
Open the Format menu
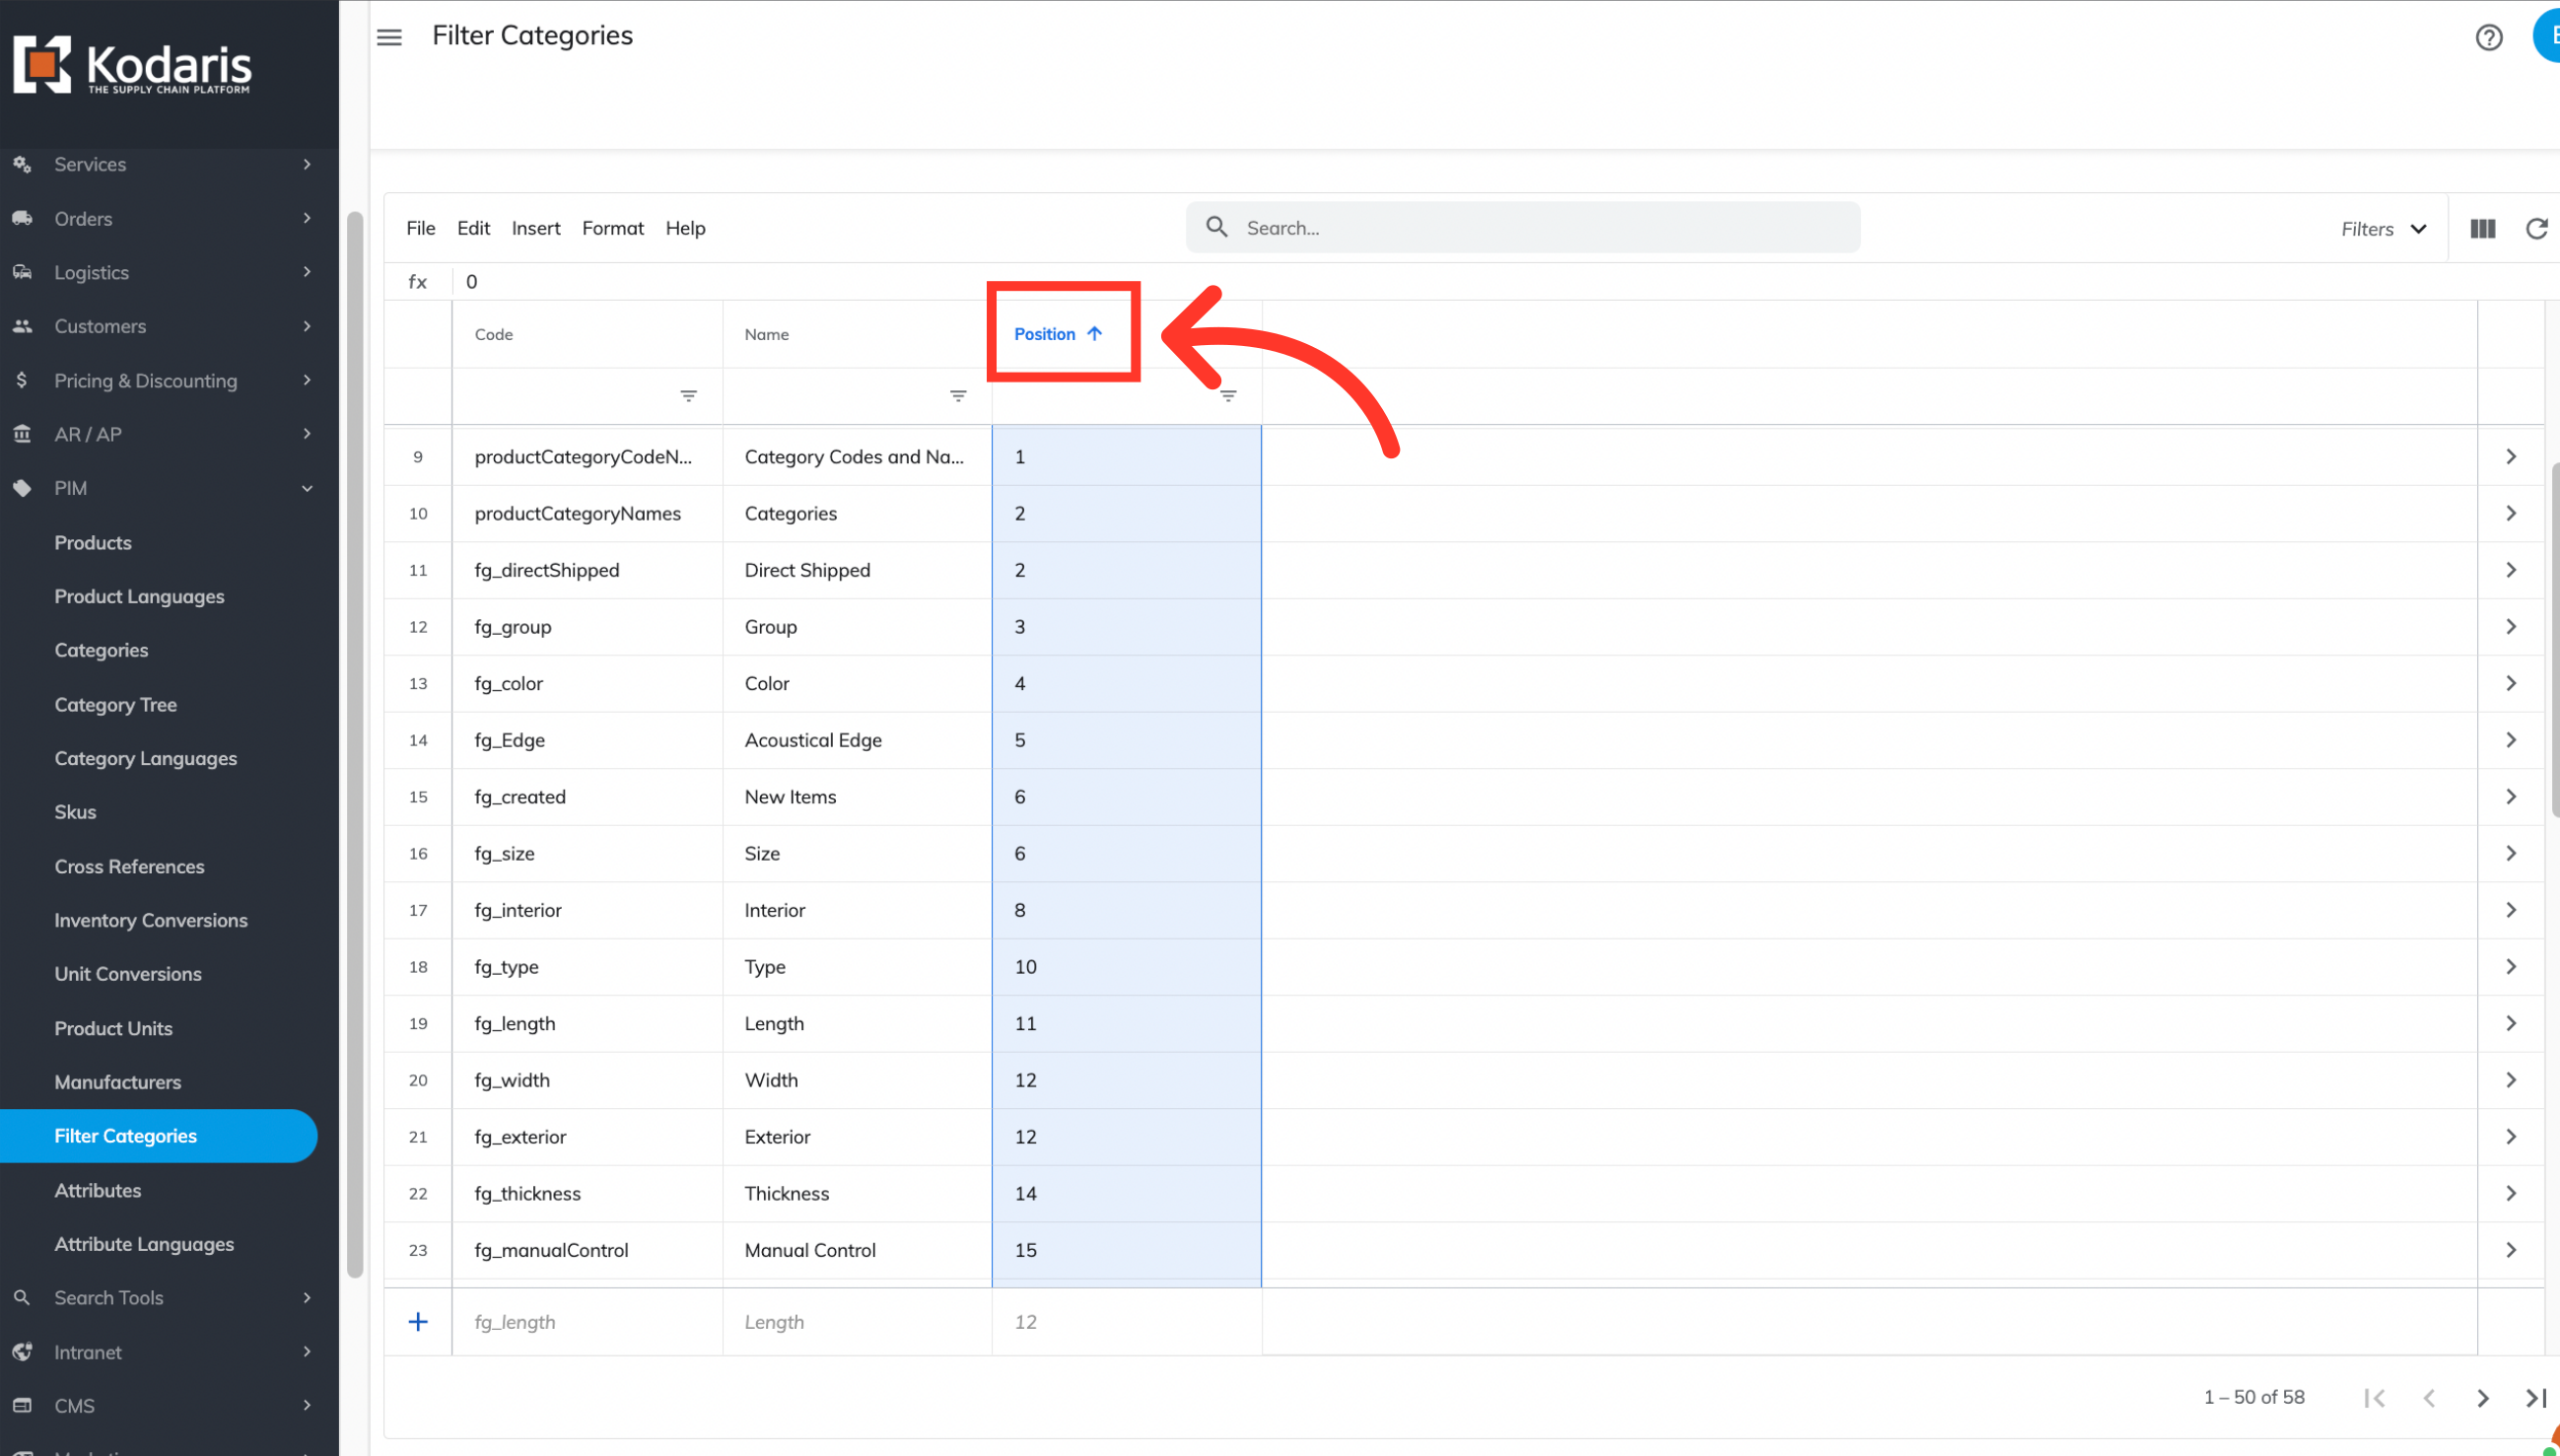pos(612,228)
